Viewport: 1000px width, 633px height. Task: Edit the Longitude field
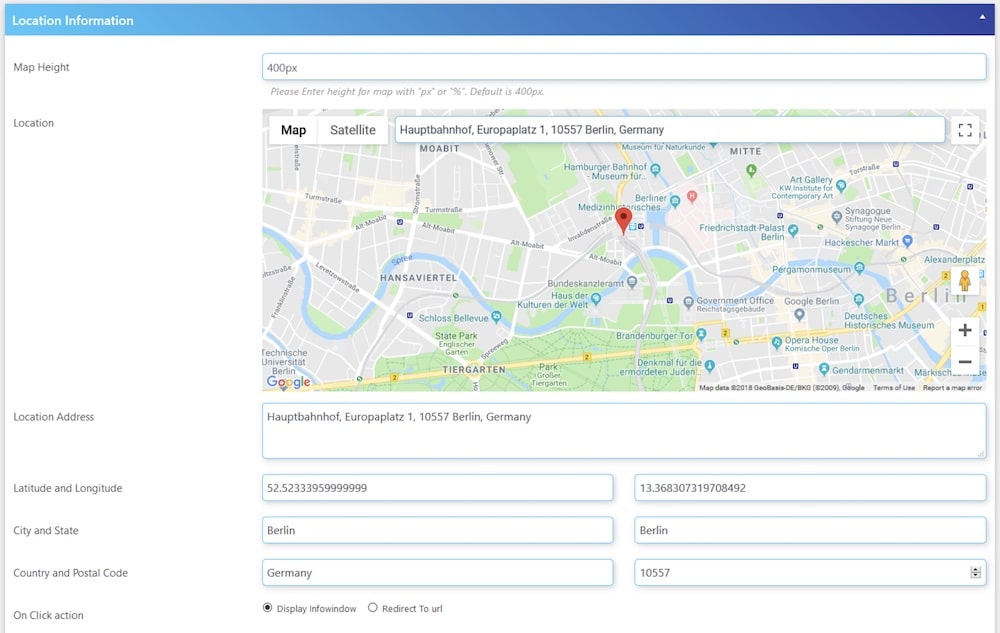tap(810, 488)
